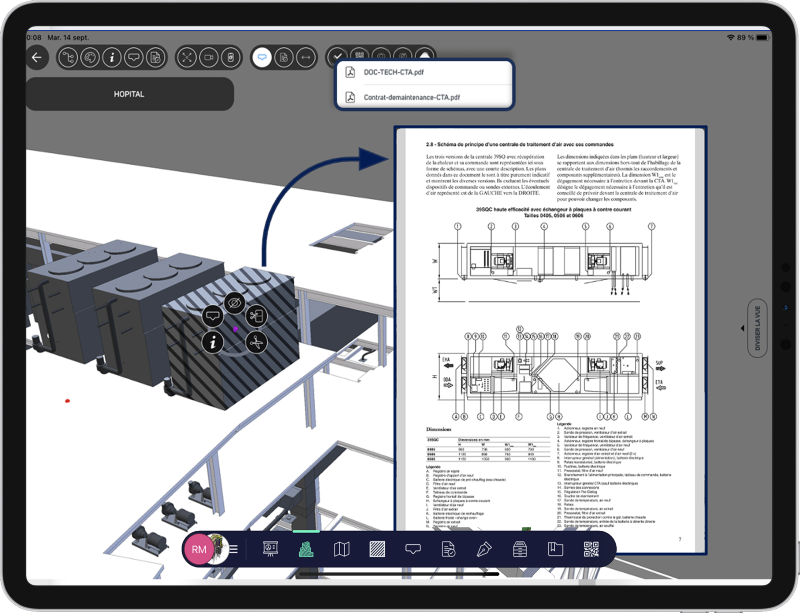Click the fit-to-view expand arrows icon
This screenshot has width=800, height=613.
pyautogui.click(x=187, y=58)
